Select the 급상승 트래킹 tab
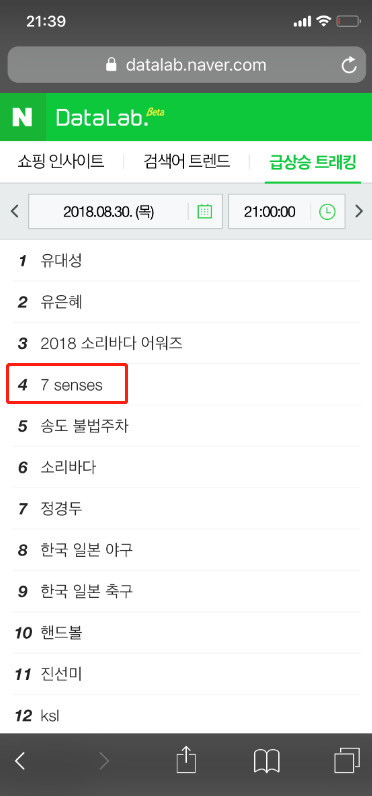The width and height of the screenshot is (372, 796). coord(313,162)
